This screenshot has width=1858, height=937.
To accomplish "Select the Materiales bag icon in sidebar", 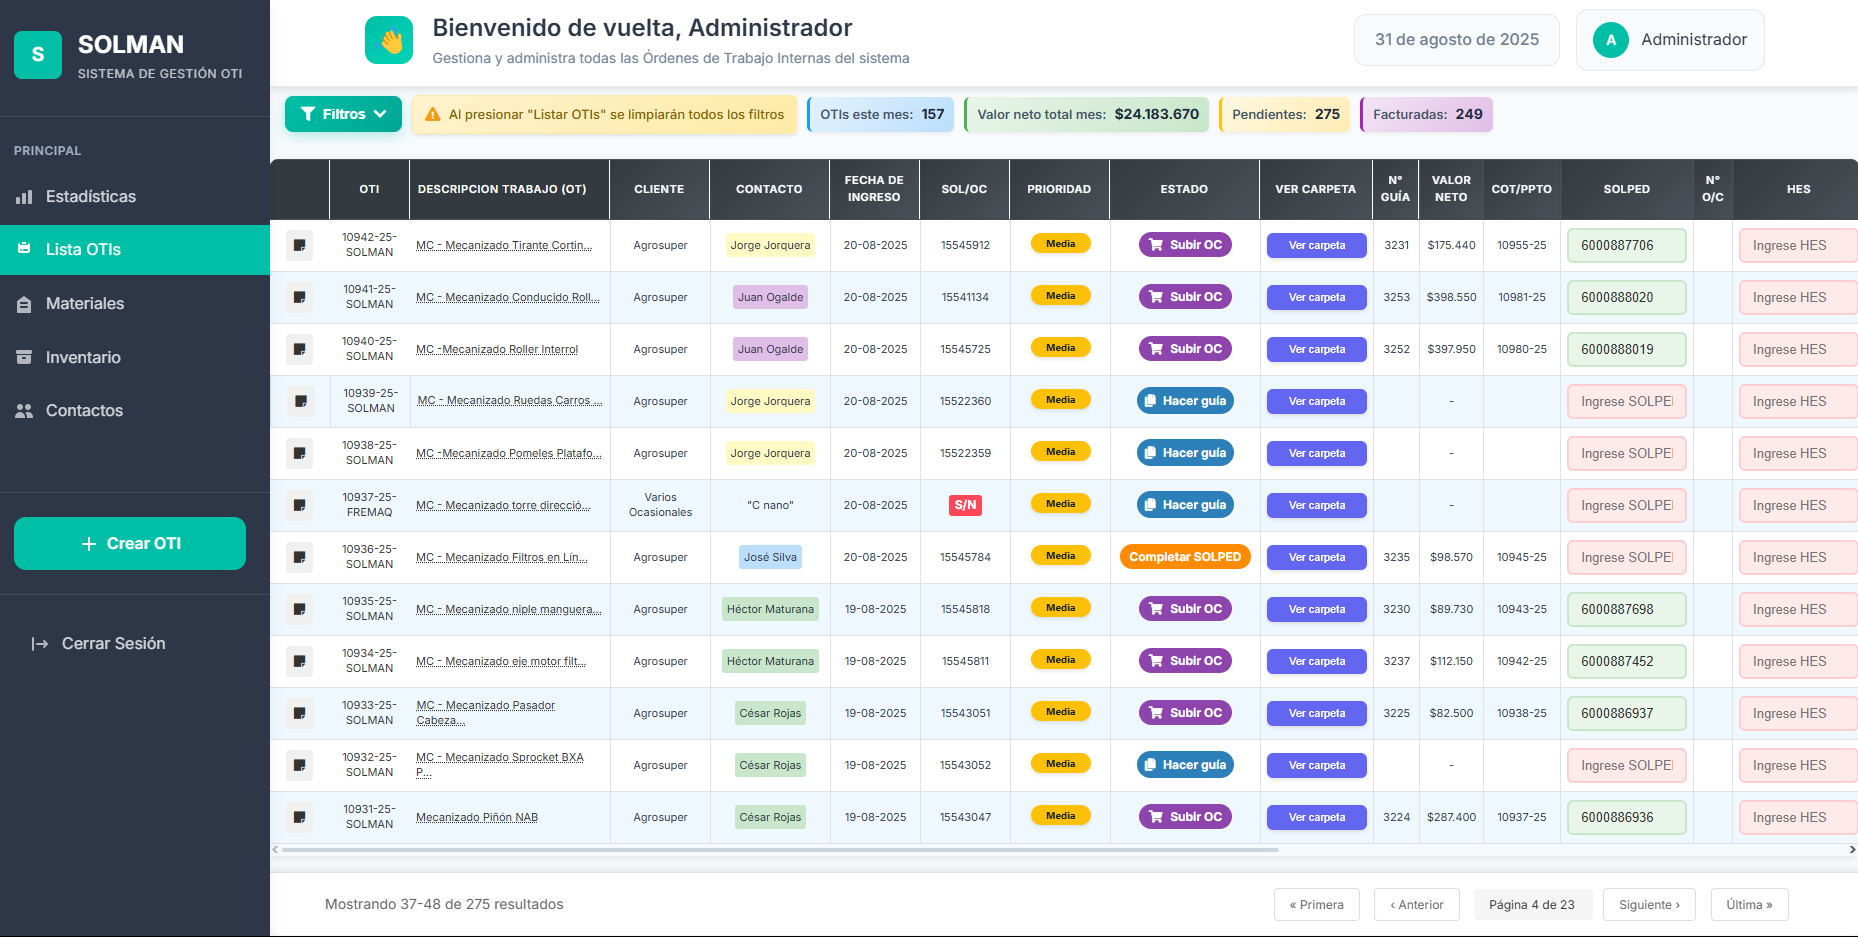I will 24,304.
